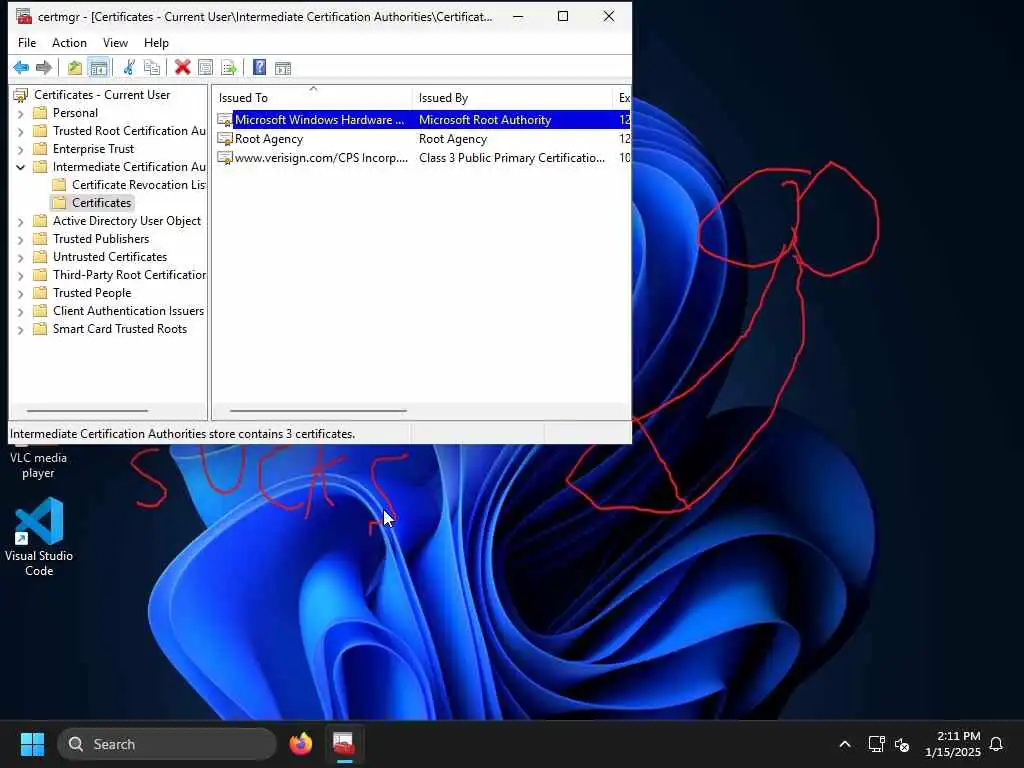Sort by the Issued By column header
This screenshot has width=1024, height=768.
click(512, 98)
